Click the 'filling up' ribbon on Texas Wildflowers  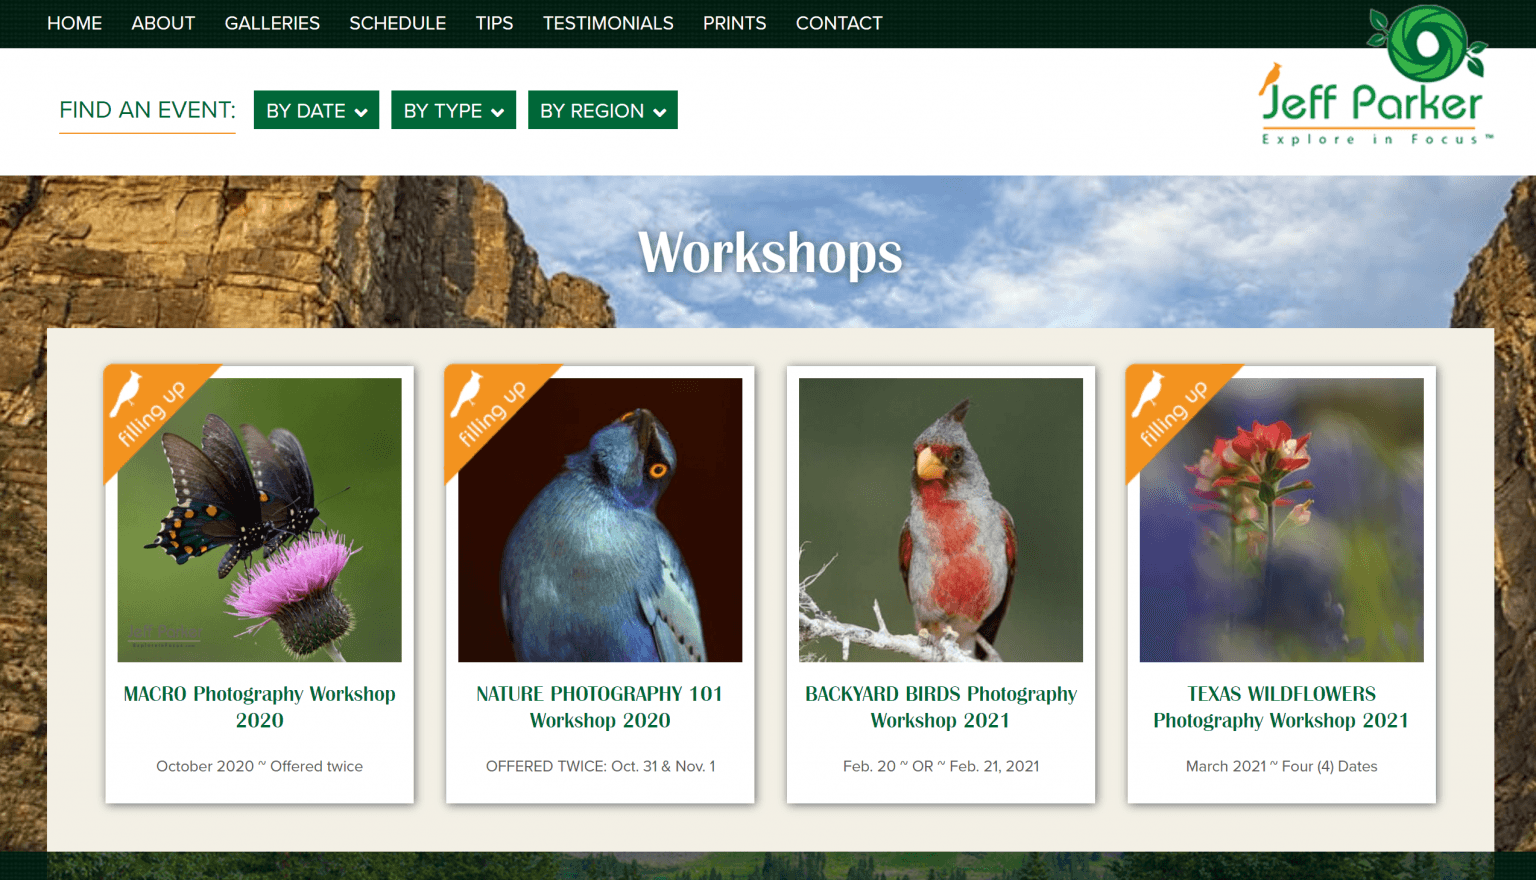tap(1169, 408)
